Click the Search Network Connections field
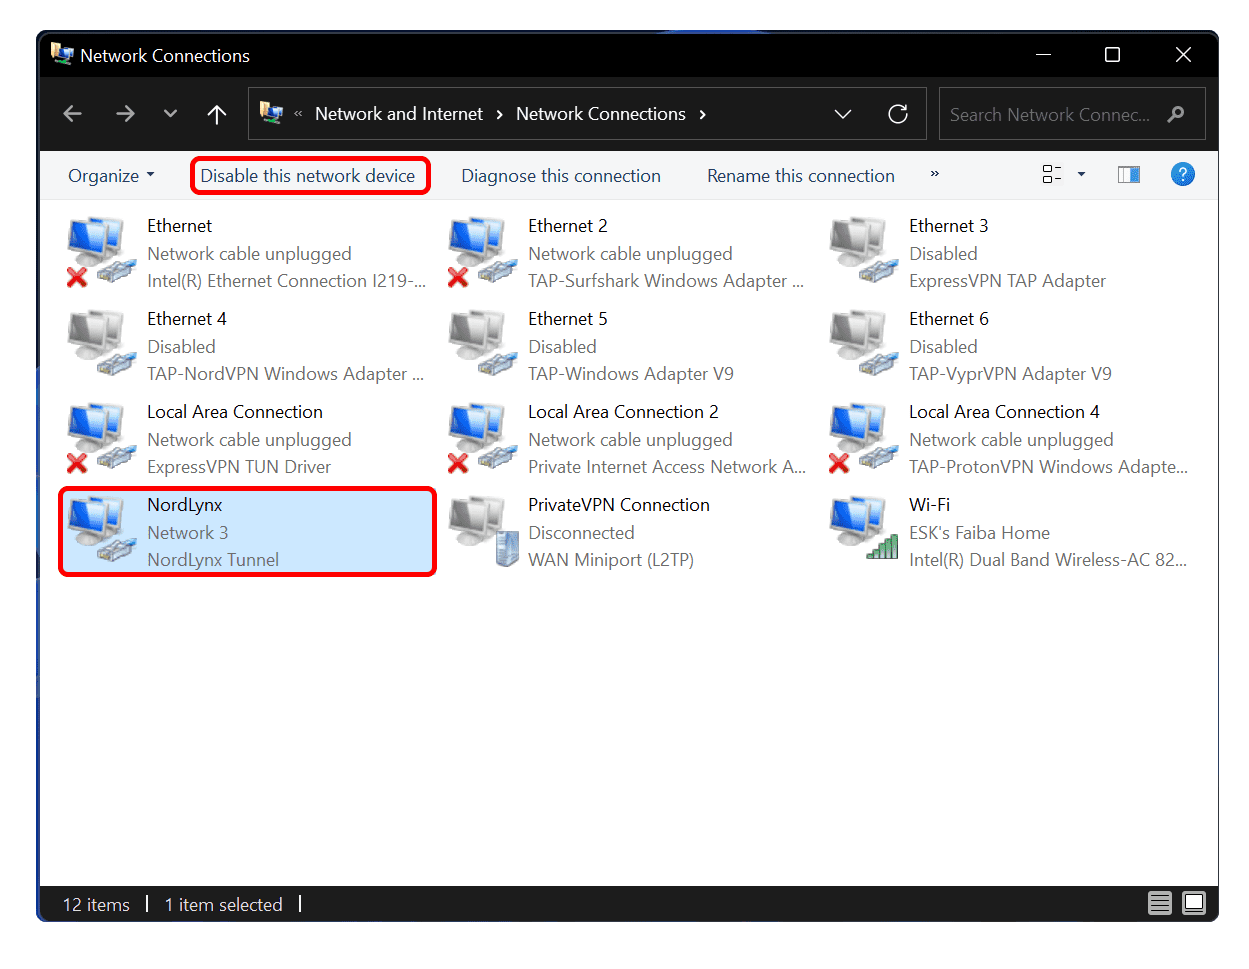 pyautogui.click(x=1050, y=114)
